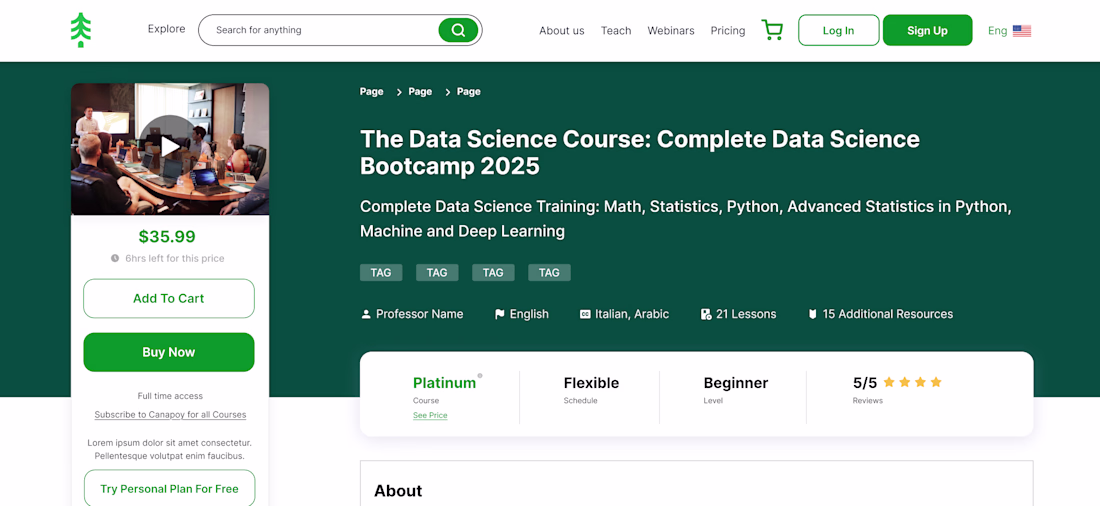This screenshot has width=1100, height=506.
Task: Click the professor person icon
Action: tap(366, 314)
